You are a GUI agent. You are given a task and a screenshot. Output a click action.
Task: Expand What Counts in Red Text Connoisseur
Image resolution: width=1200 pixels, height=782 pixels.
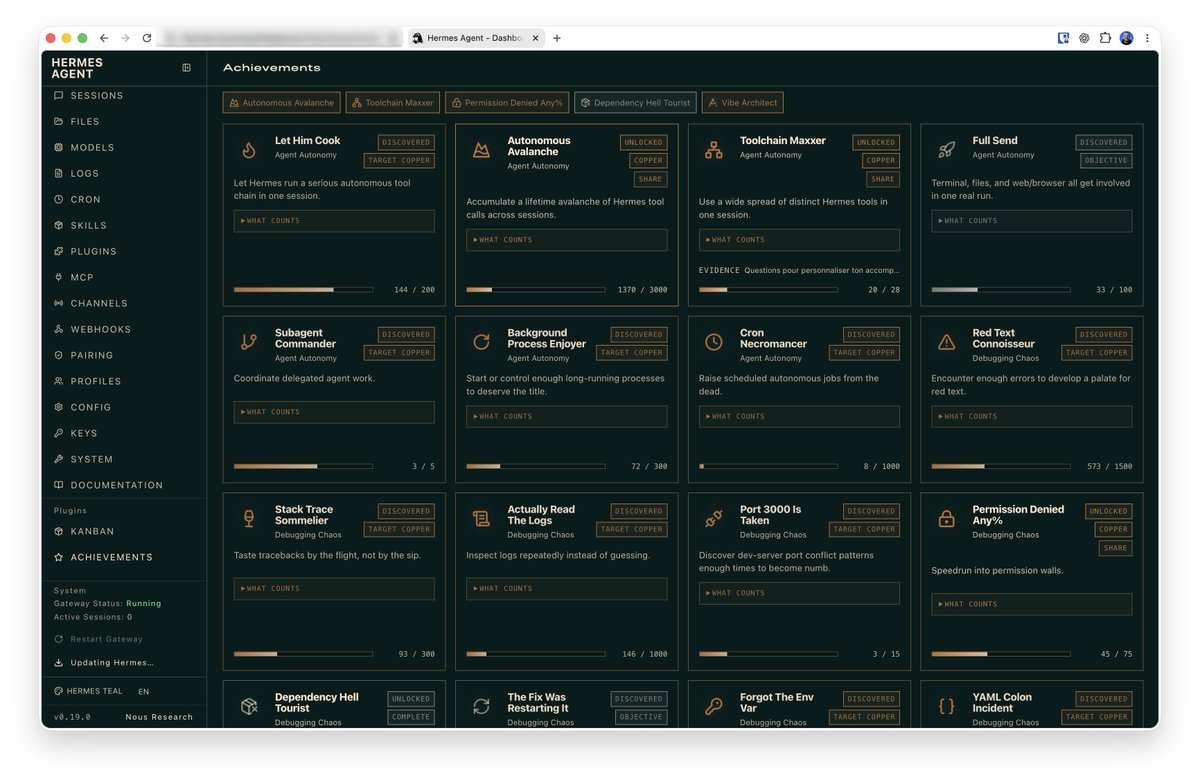click(x=1032, y=417)
